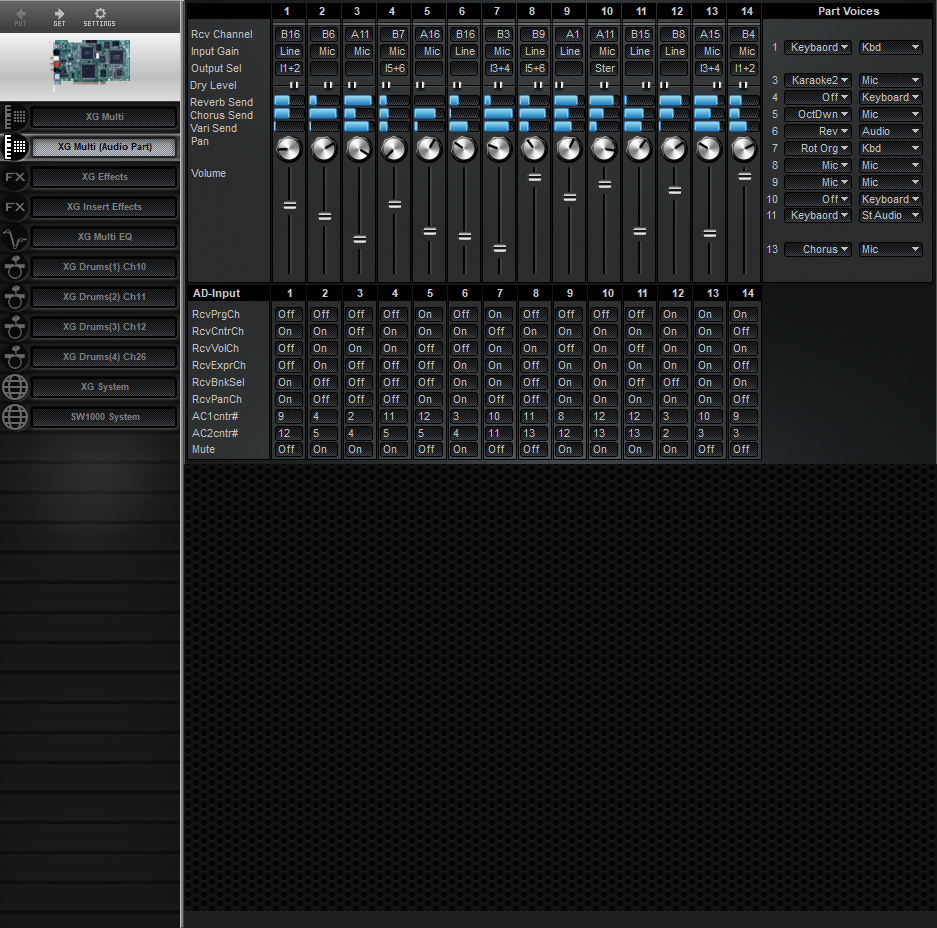This screenshot has height=928, width=937.
Task: Click the drum icon beside XG Drums(2) Ch11
Action: [x=15, y=297]
